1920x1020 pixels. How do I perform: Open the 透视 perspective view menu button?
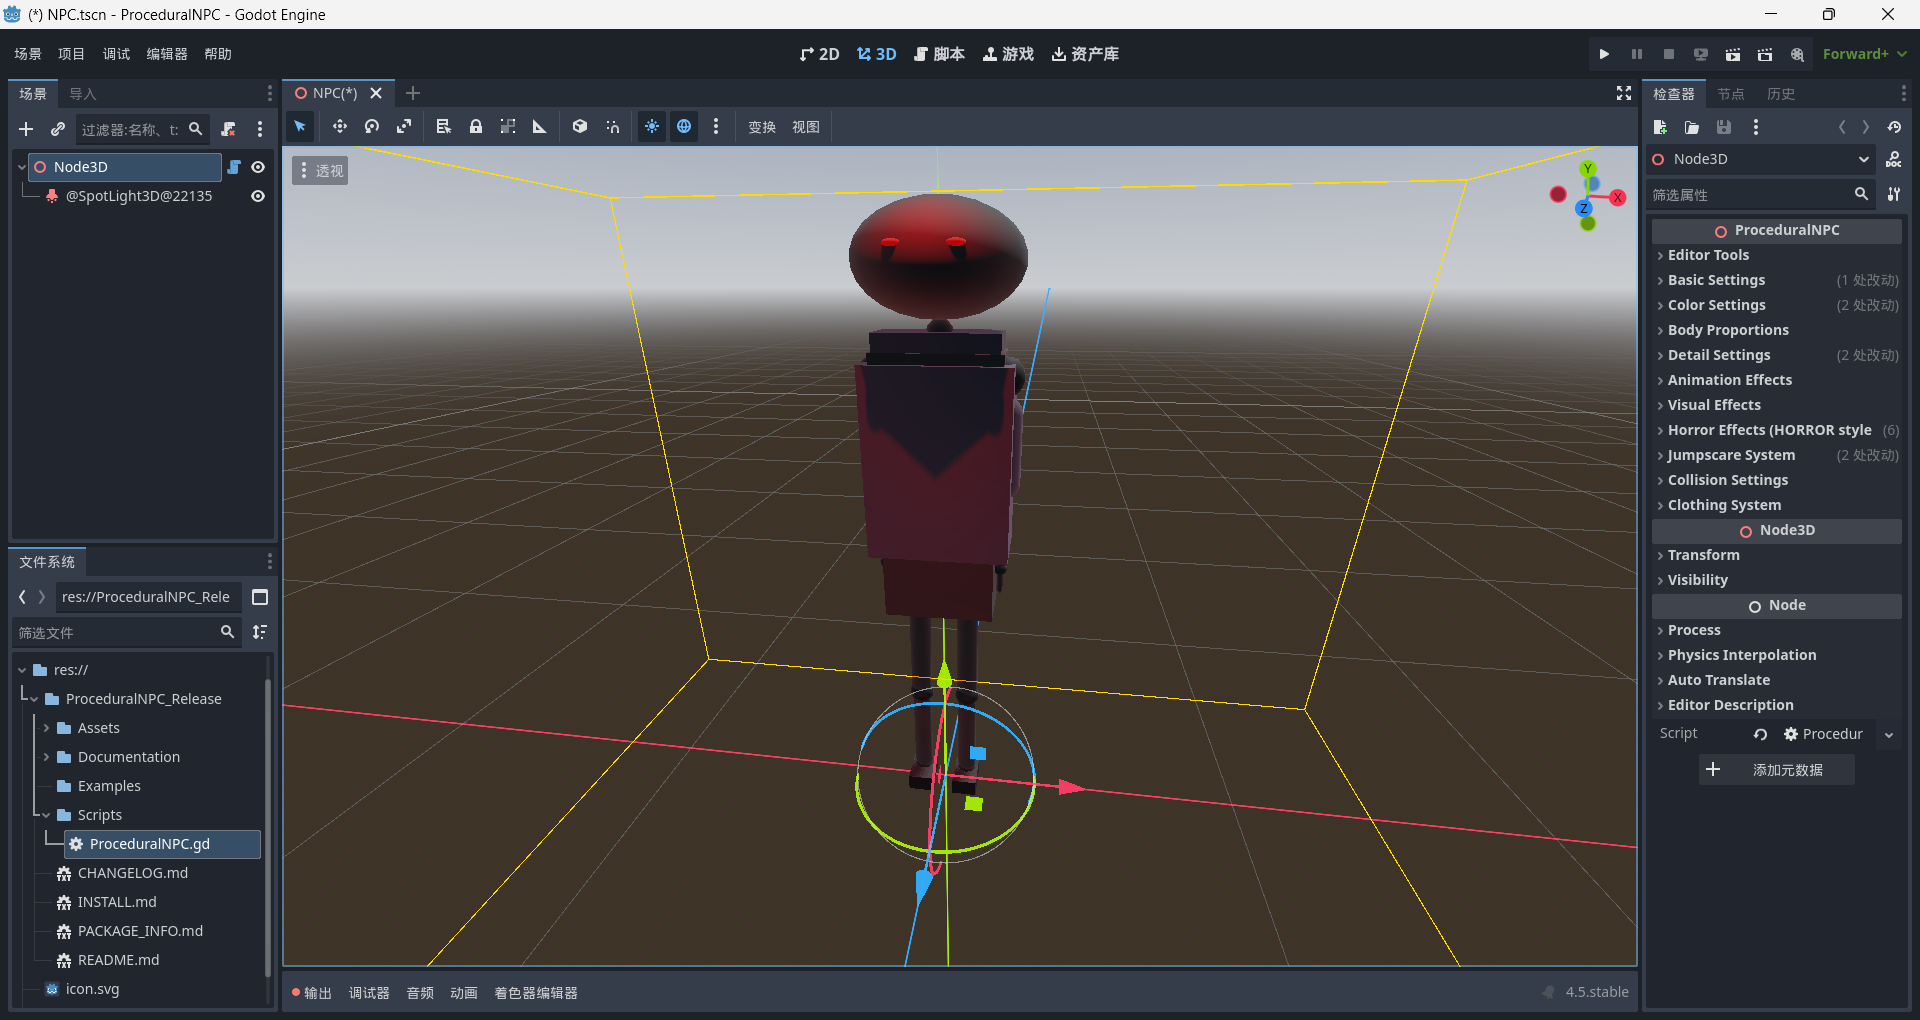(320, 171)
